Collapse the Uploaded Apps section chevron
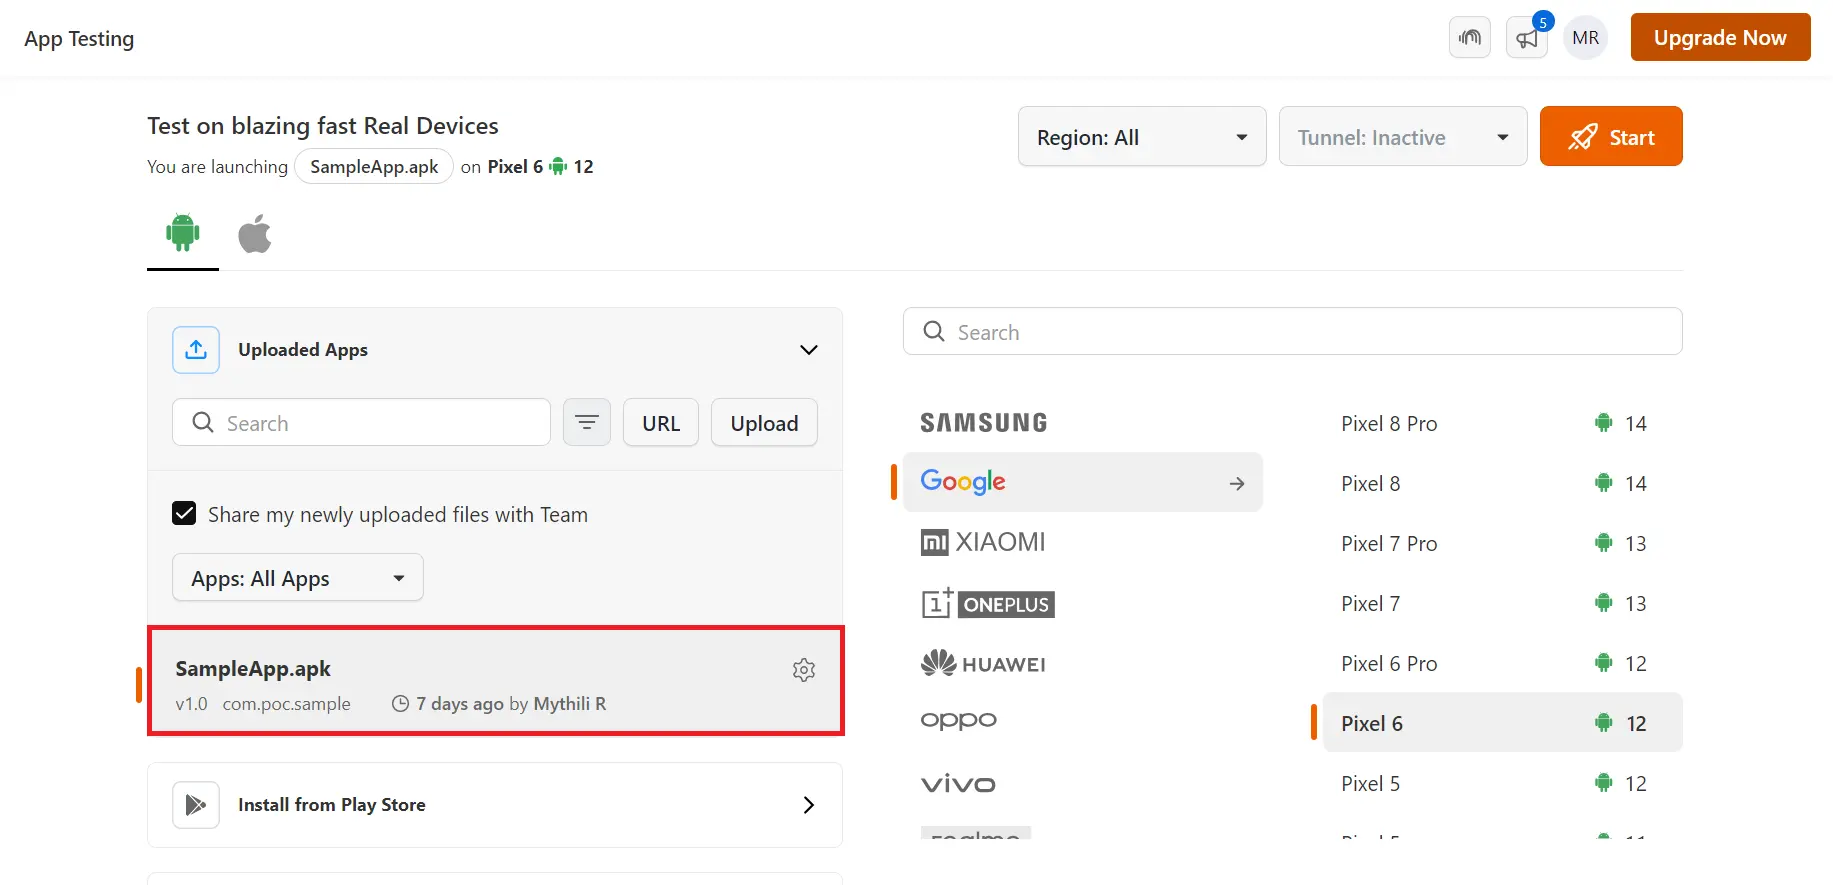This screenshot has height=885, width=1833. 809,350
